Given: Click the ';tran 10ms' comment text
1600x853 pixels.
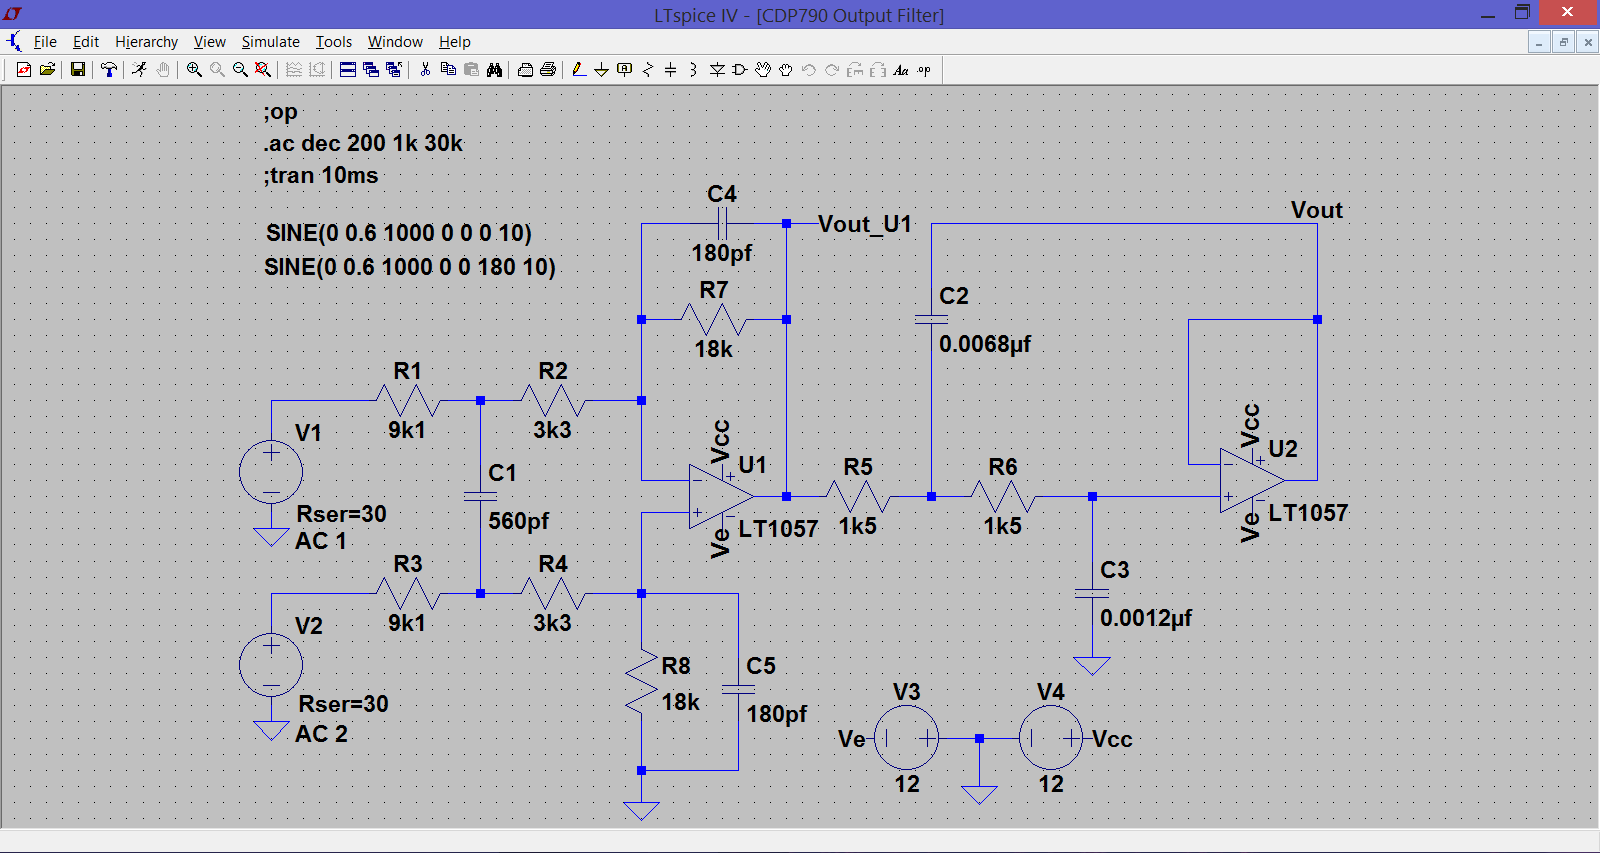Looking at the screenshot, I should [x=322, y=175].
